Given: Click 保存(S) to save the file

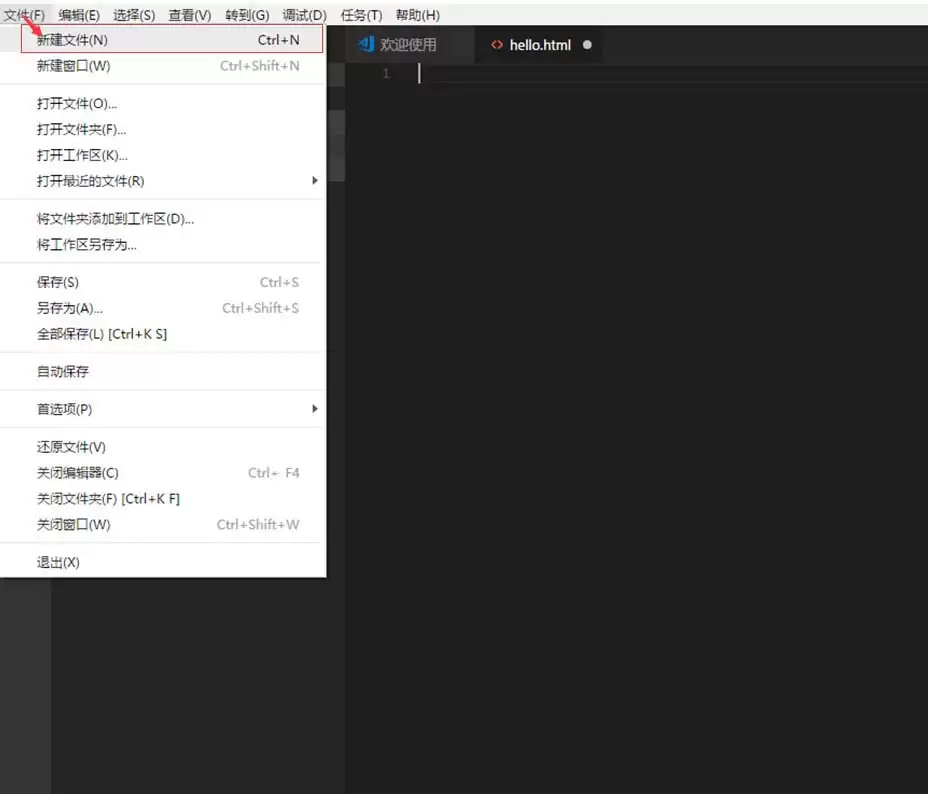Looking at the screenshot, I should tap(58, 282).
